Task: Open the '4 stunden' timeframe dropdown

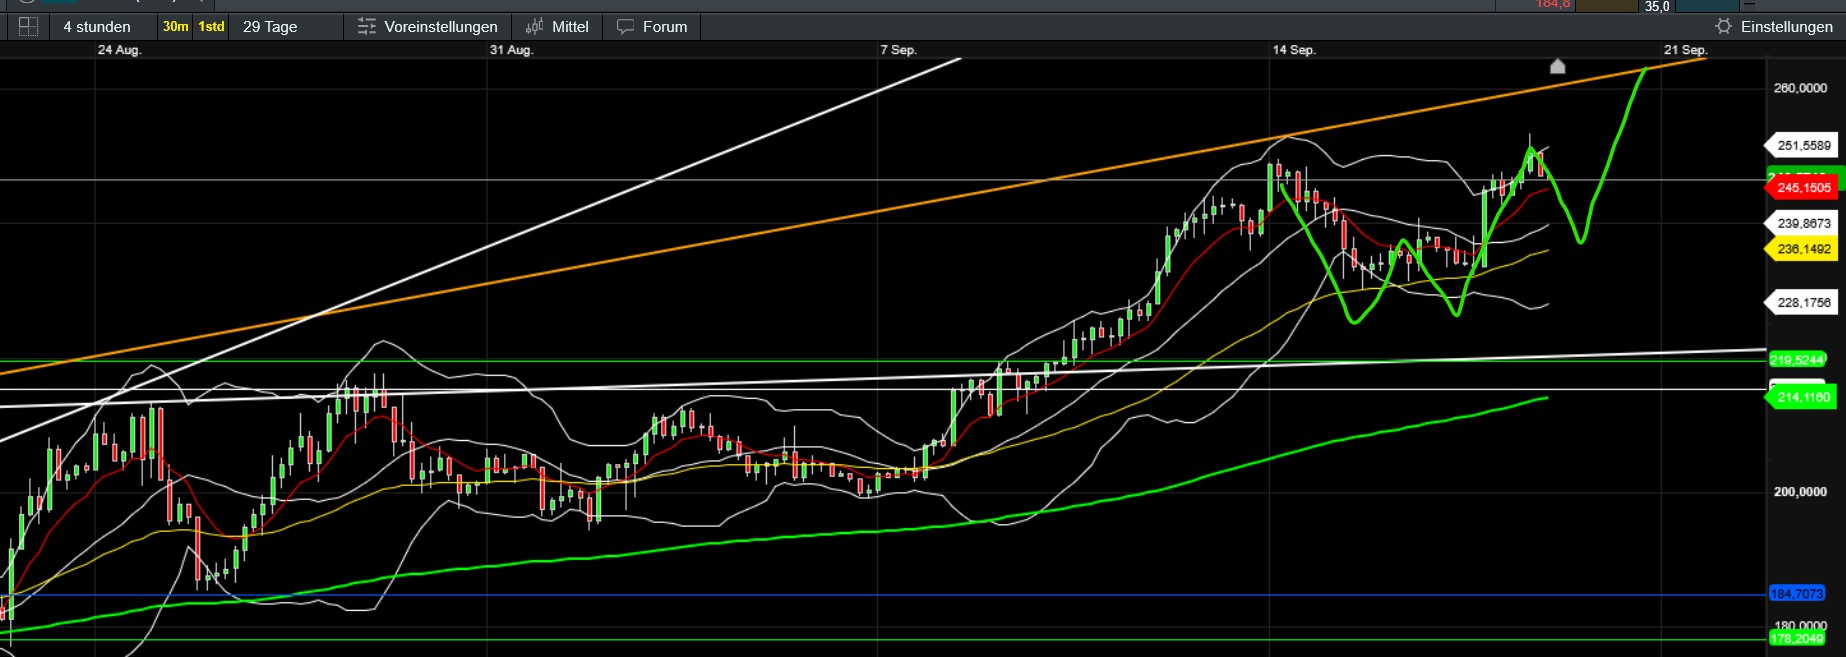Action: 97,27
